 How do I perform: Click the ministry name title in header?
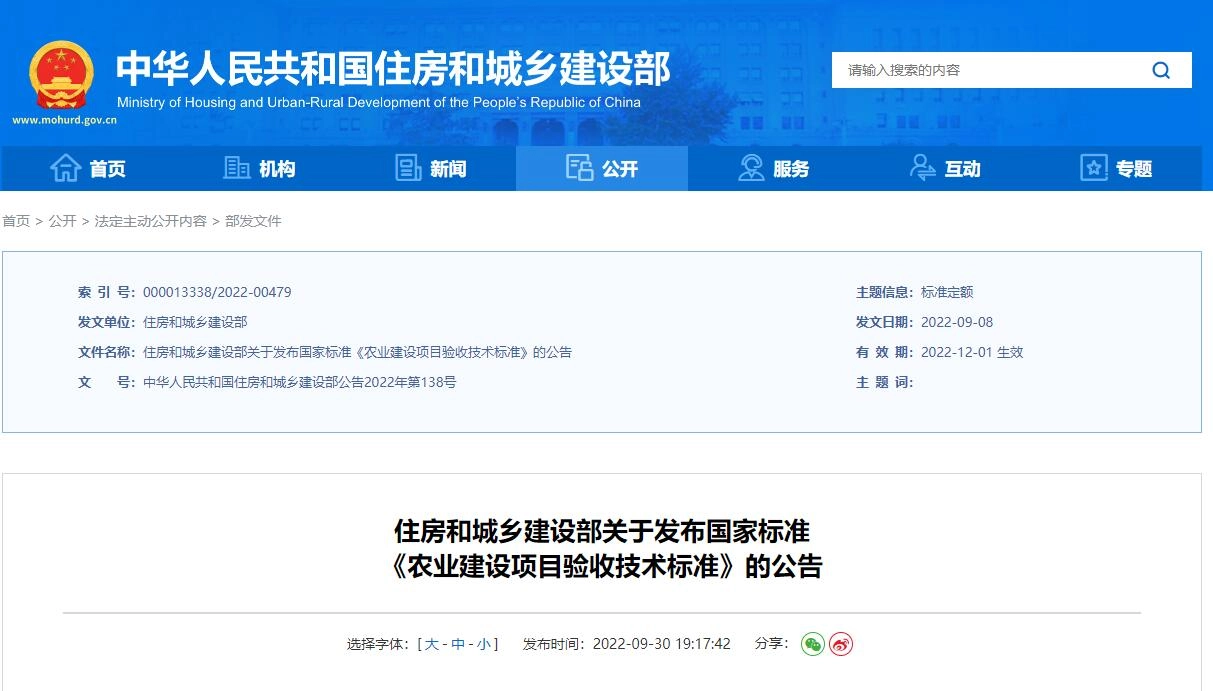(x=393, y=68)
